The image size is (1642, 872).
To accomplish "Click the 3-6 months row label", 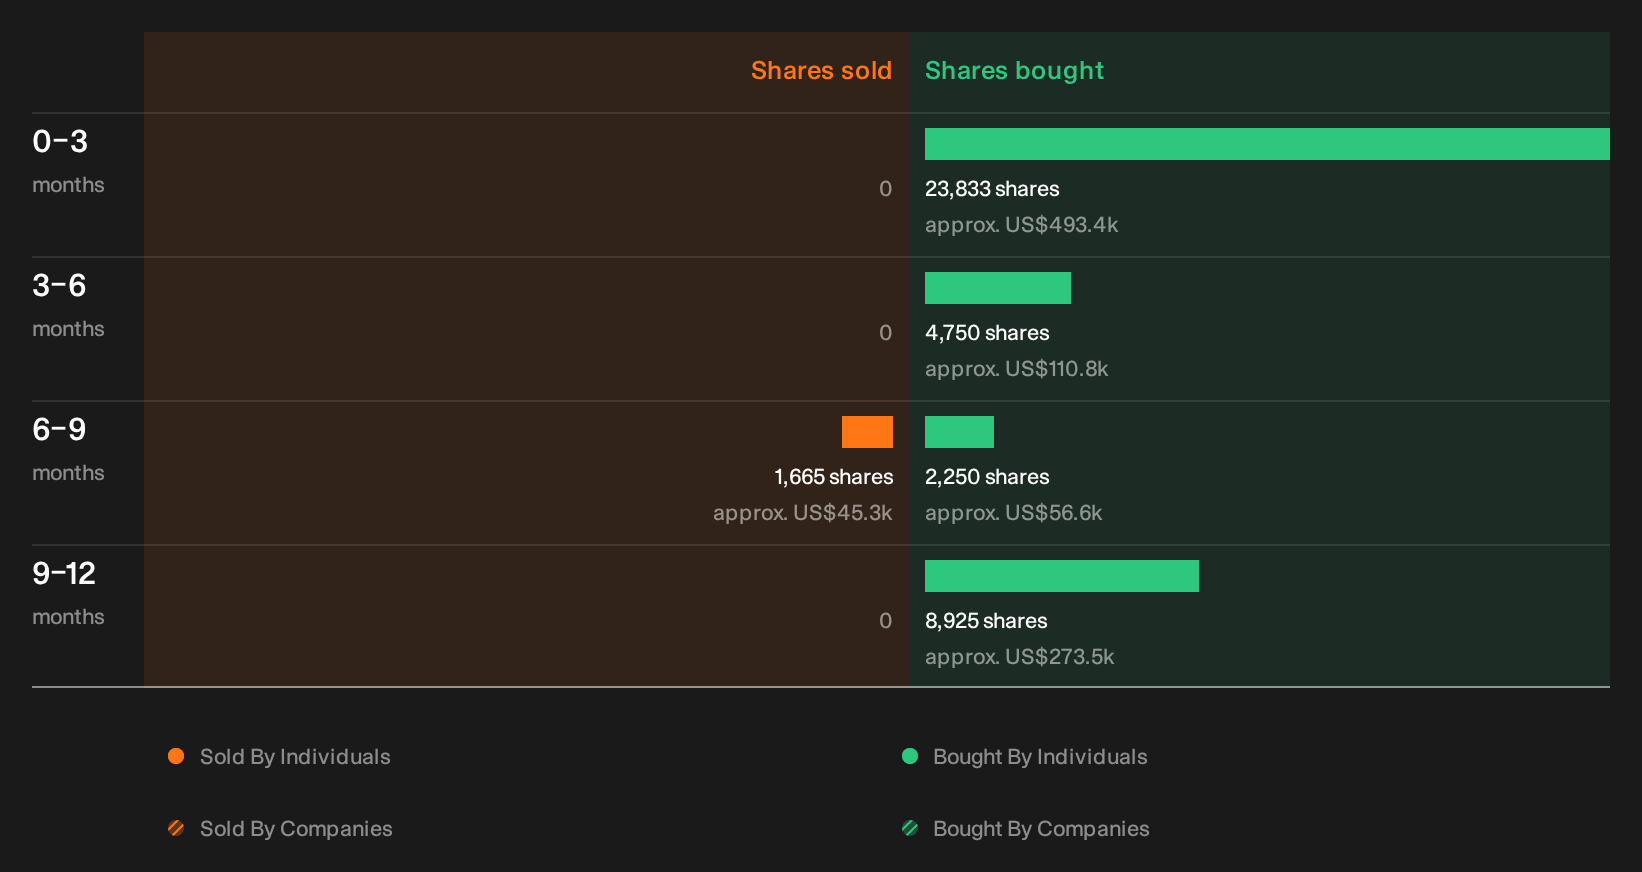I will (68, 305).
